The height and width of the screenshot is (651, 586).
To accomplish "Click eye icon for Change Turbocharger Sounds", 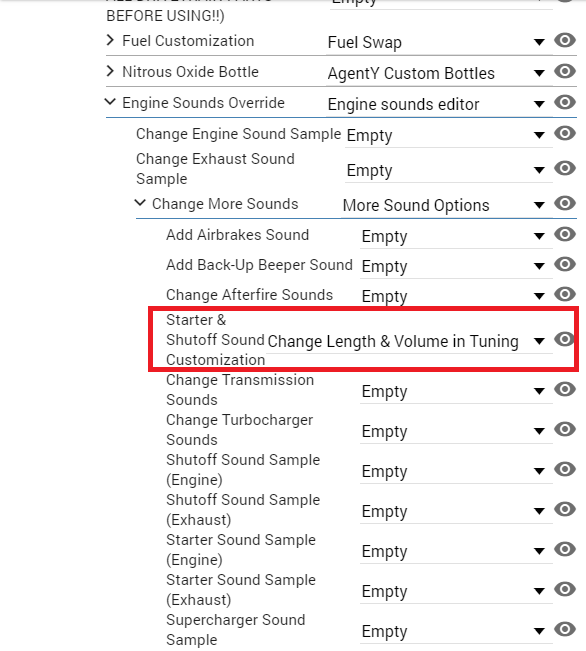I will pyautogui.click(x=565, y=429).
